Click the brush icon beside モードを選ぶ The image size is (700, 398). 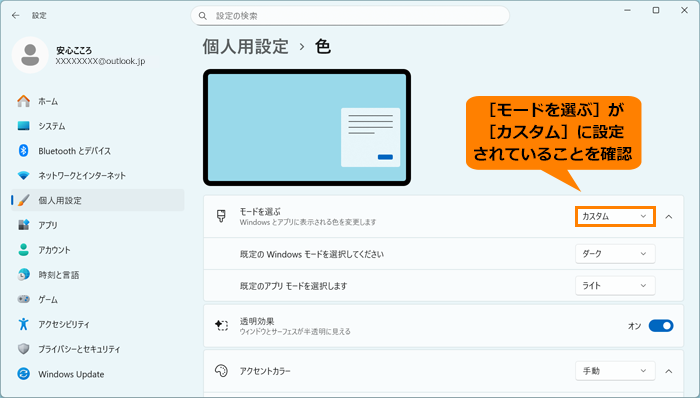pos(221,216)
